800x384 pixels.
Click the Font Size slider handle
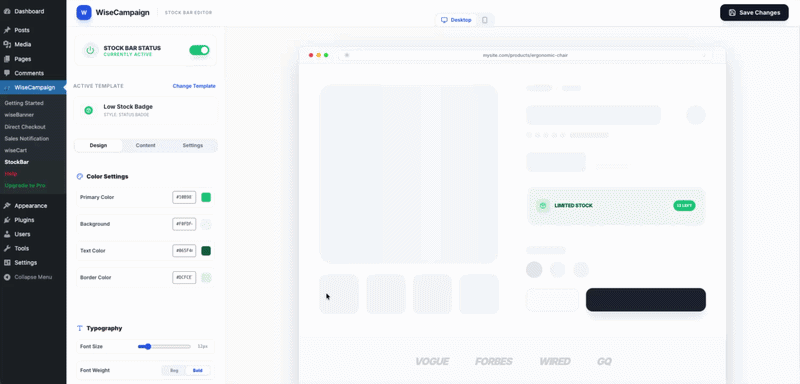(148, 347)
